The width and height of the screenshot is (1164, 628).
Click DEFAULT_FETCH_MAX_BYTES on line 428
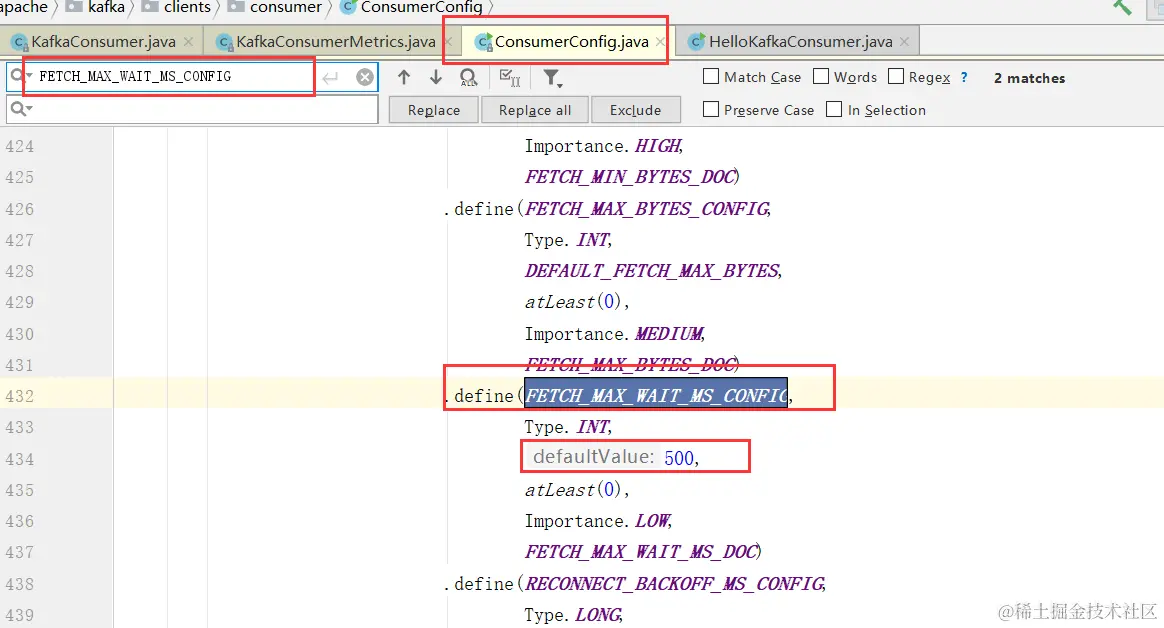(x=653, y=270)
